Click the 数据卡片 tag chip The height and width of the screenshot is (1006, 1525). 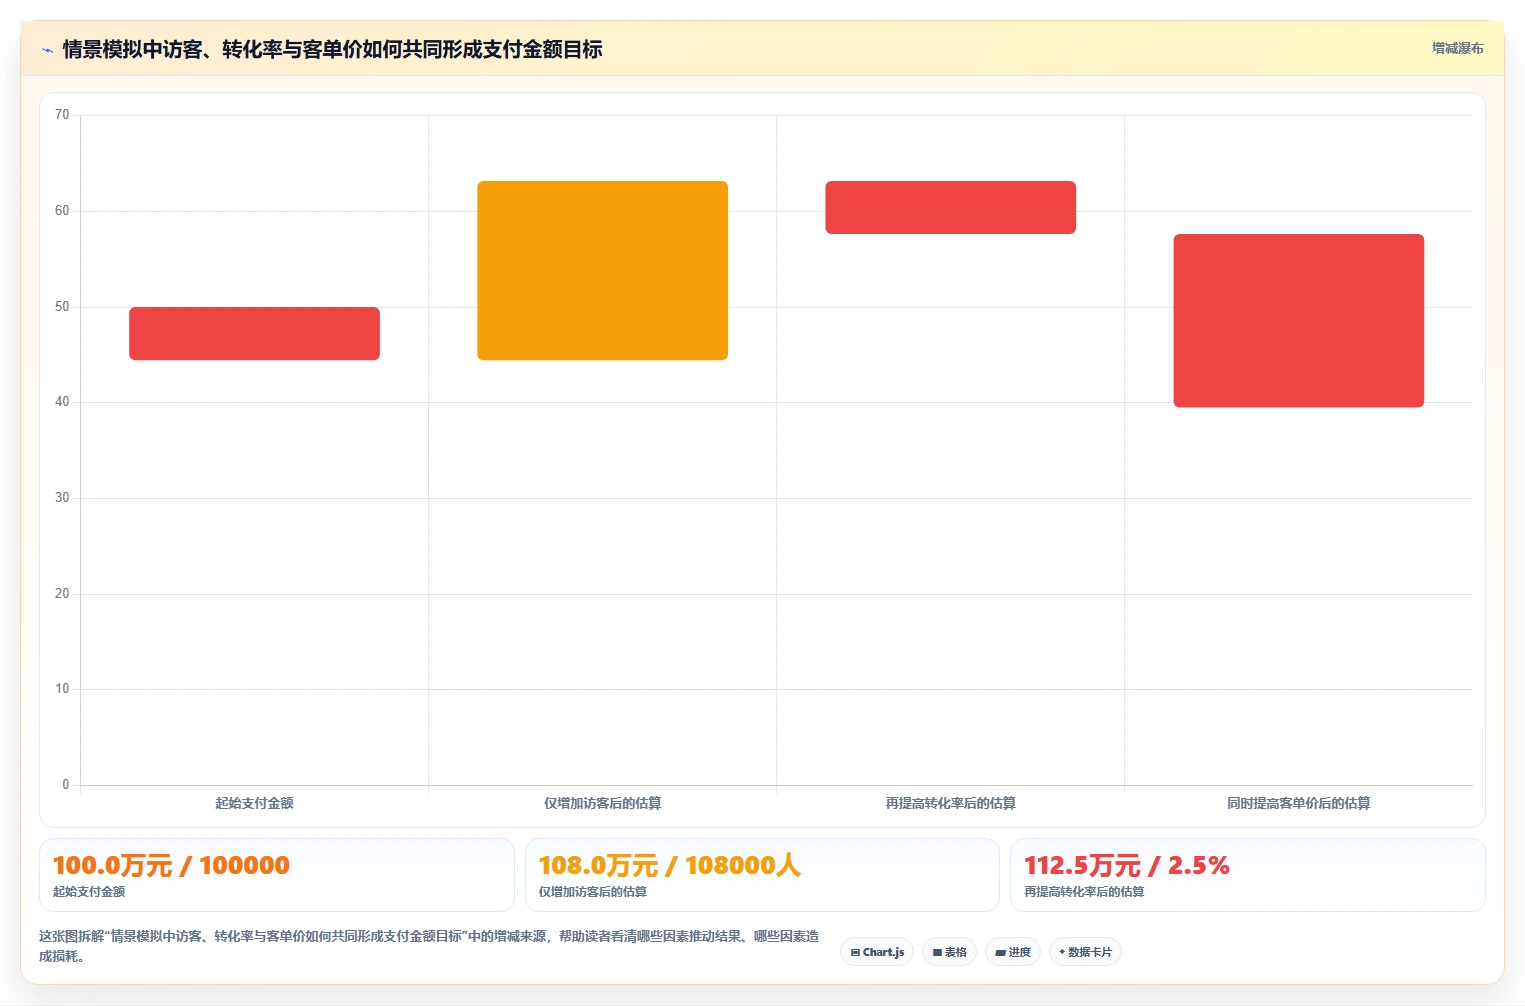(x=1085, y=952)
